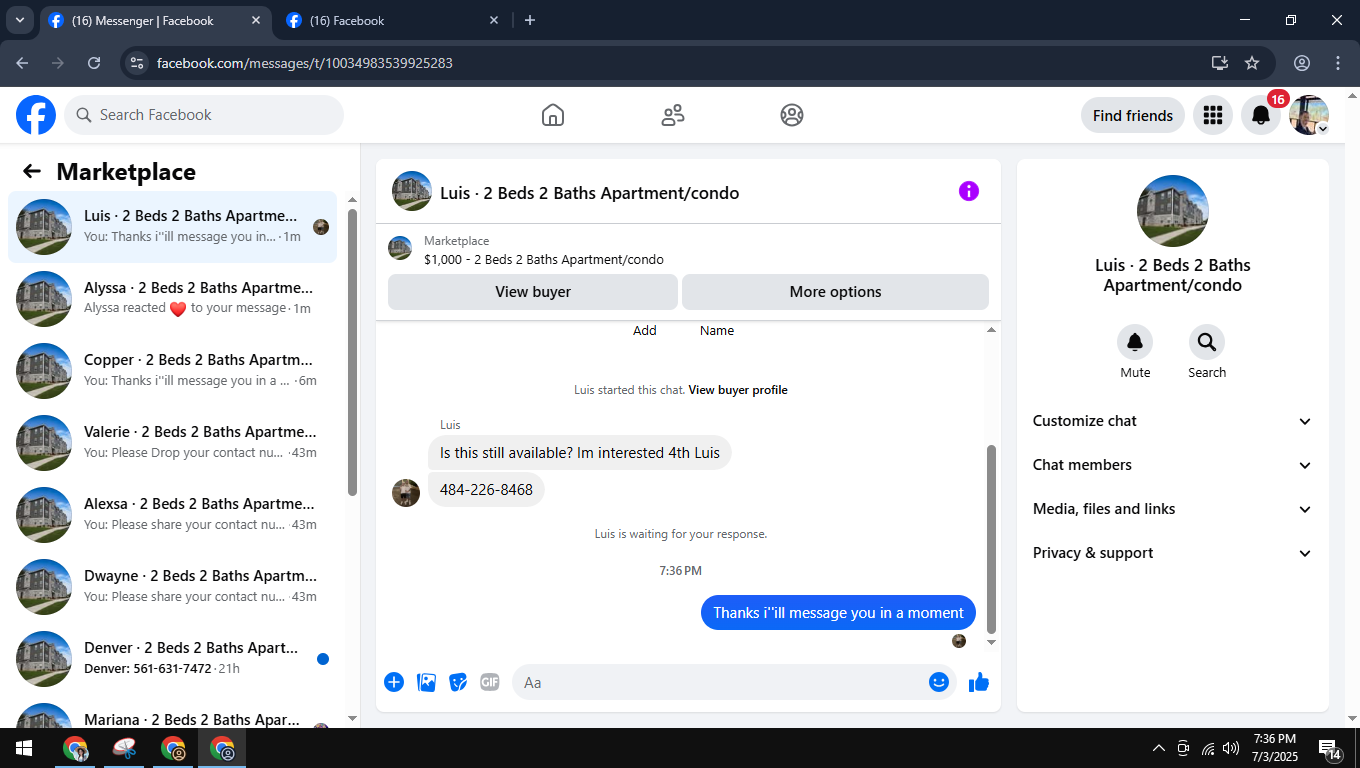Viewport: 1360px width, 768px height.
Task: Send a thumbs-up like
Action: (x=979, y=682)
